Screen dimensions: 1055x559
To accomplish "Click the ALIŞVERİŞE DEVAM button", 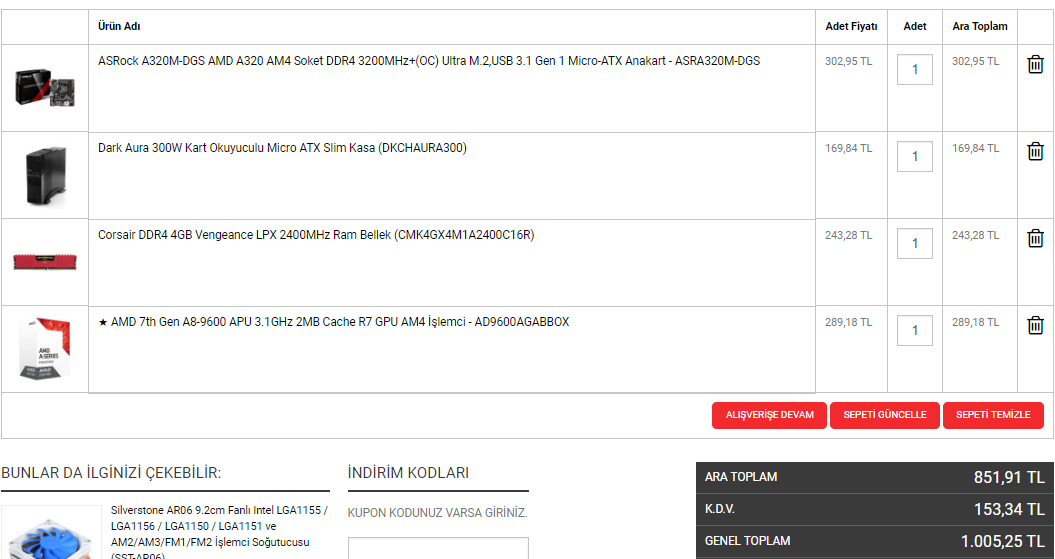I will tap(769, 415).
